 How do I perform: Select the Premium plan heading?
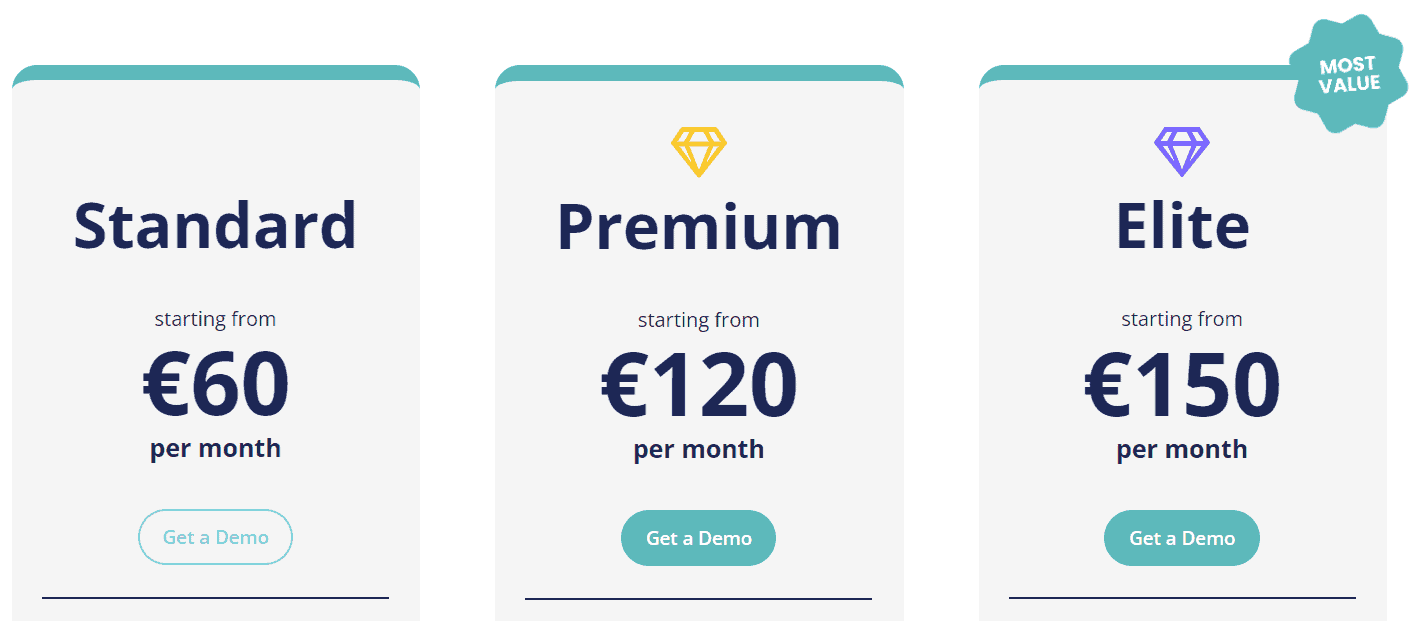point(698,225)
